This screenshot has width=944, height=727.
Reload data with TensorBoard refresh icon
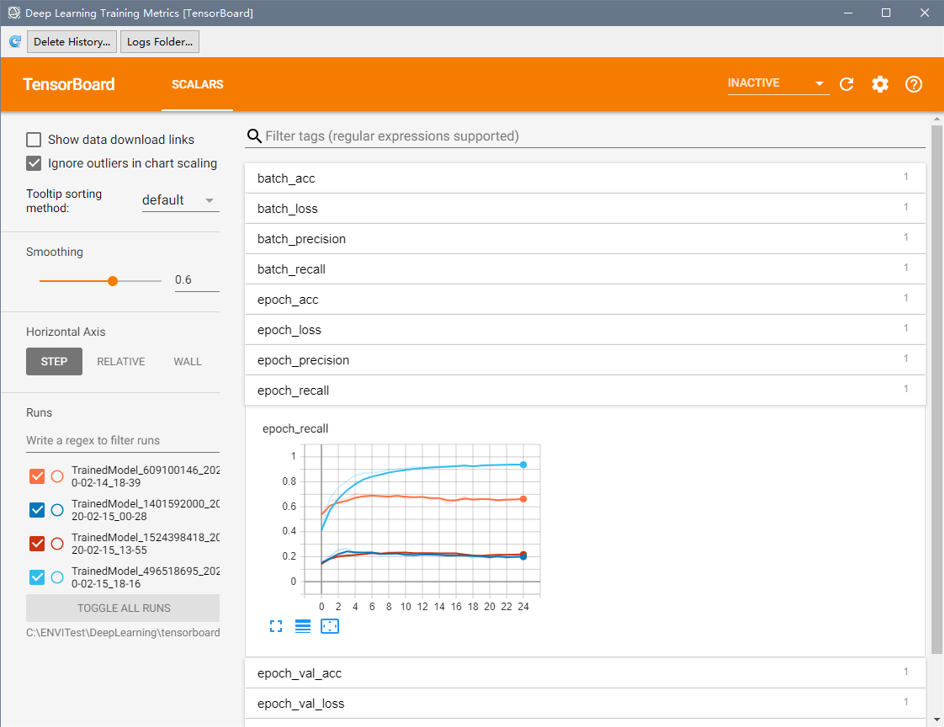coord(846,84)
